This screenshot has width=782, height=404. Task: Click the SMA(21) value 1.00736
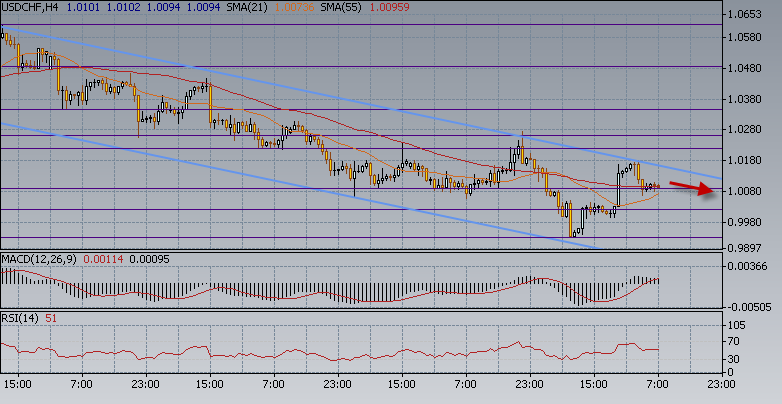(294, 7)
